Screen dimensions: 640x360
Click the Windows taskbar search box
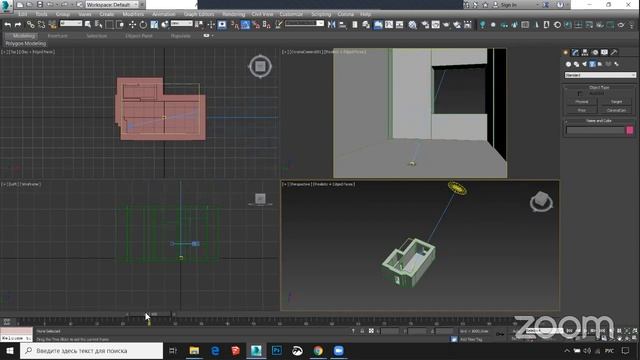tap(91, 351)
